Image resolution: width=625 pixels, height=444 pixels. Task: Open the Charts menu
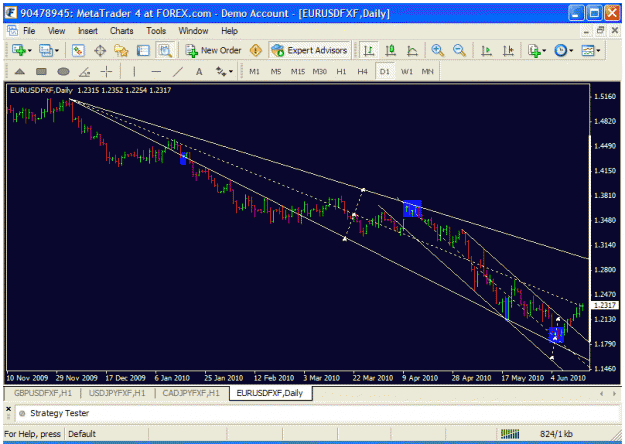[122, 31]
